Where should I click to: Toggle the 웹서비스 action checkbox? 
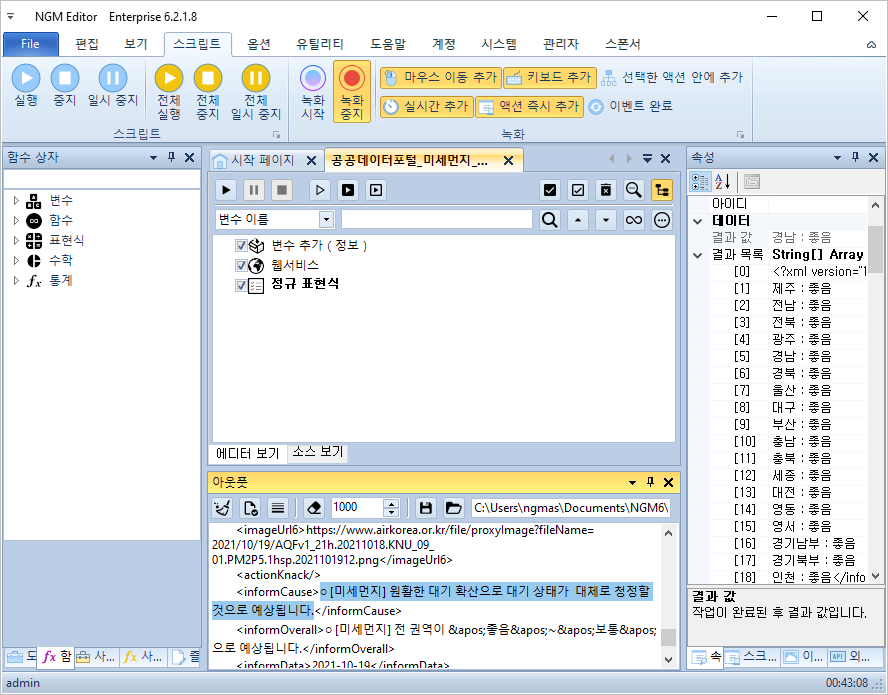tap(241, 265)
